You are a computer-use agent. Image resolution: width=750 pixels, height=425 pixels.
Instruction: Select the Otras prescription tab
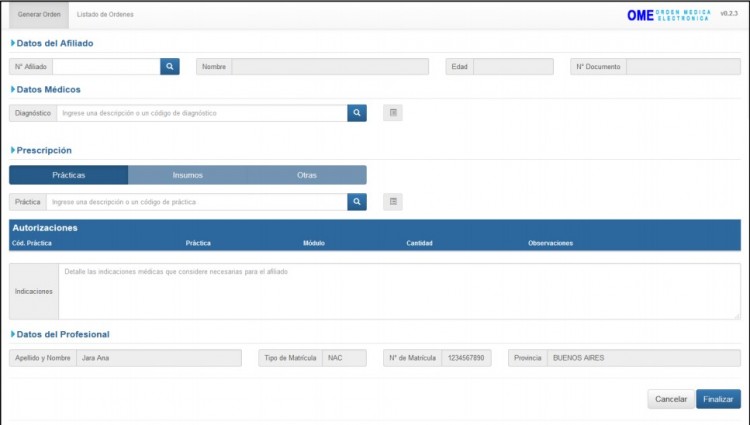[x=307, y=175]
